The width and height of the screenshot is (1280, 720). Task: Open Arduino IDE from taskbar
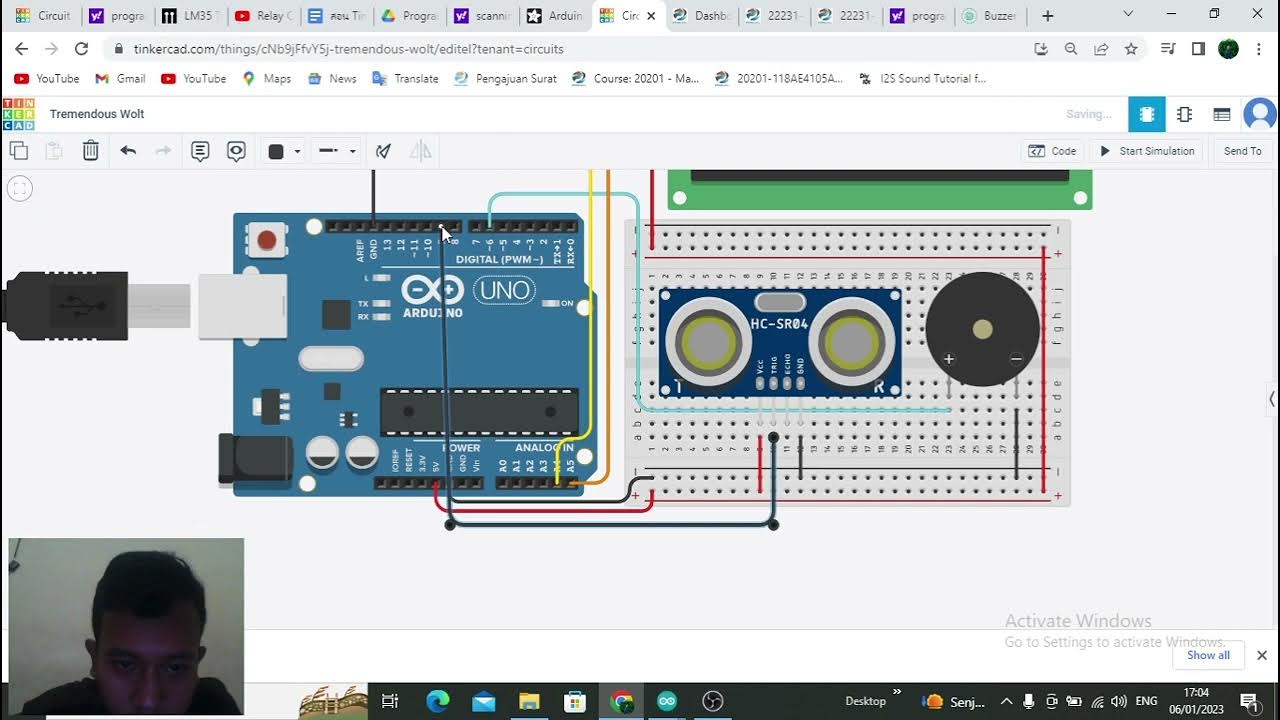point(667,701)
